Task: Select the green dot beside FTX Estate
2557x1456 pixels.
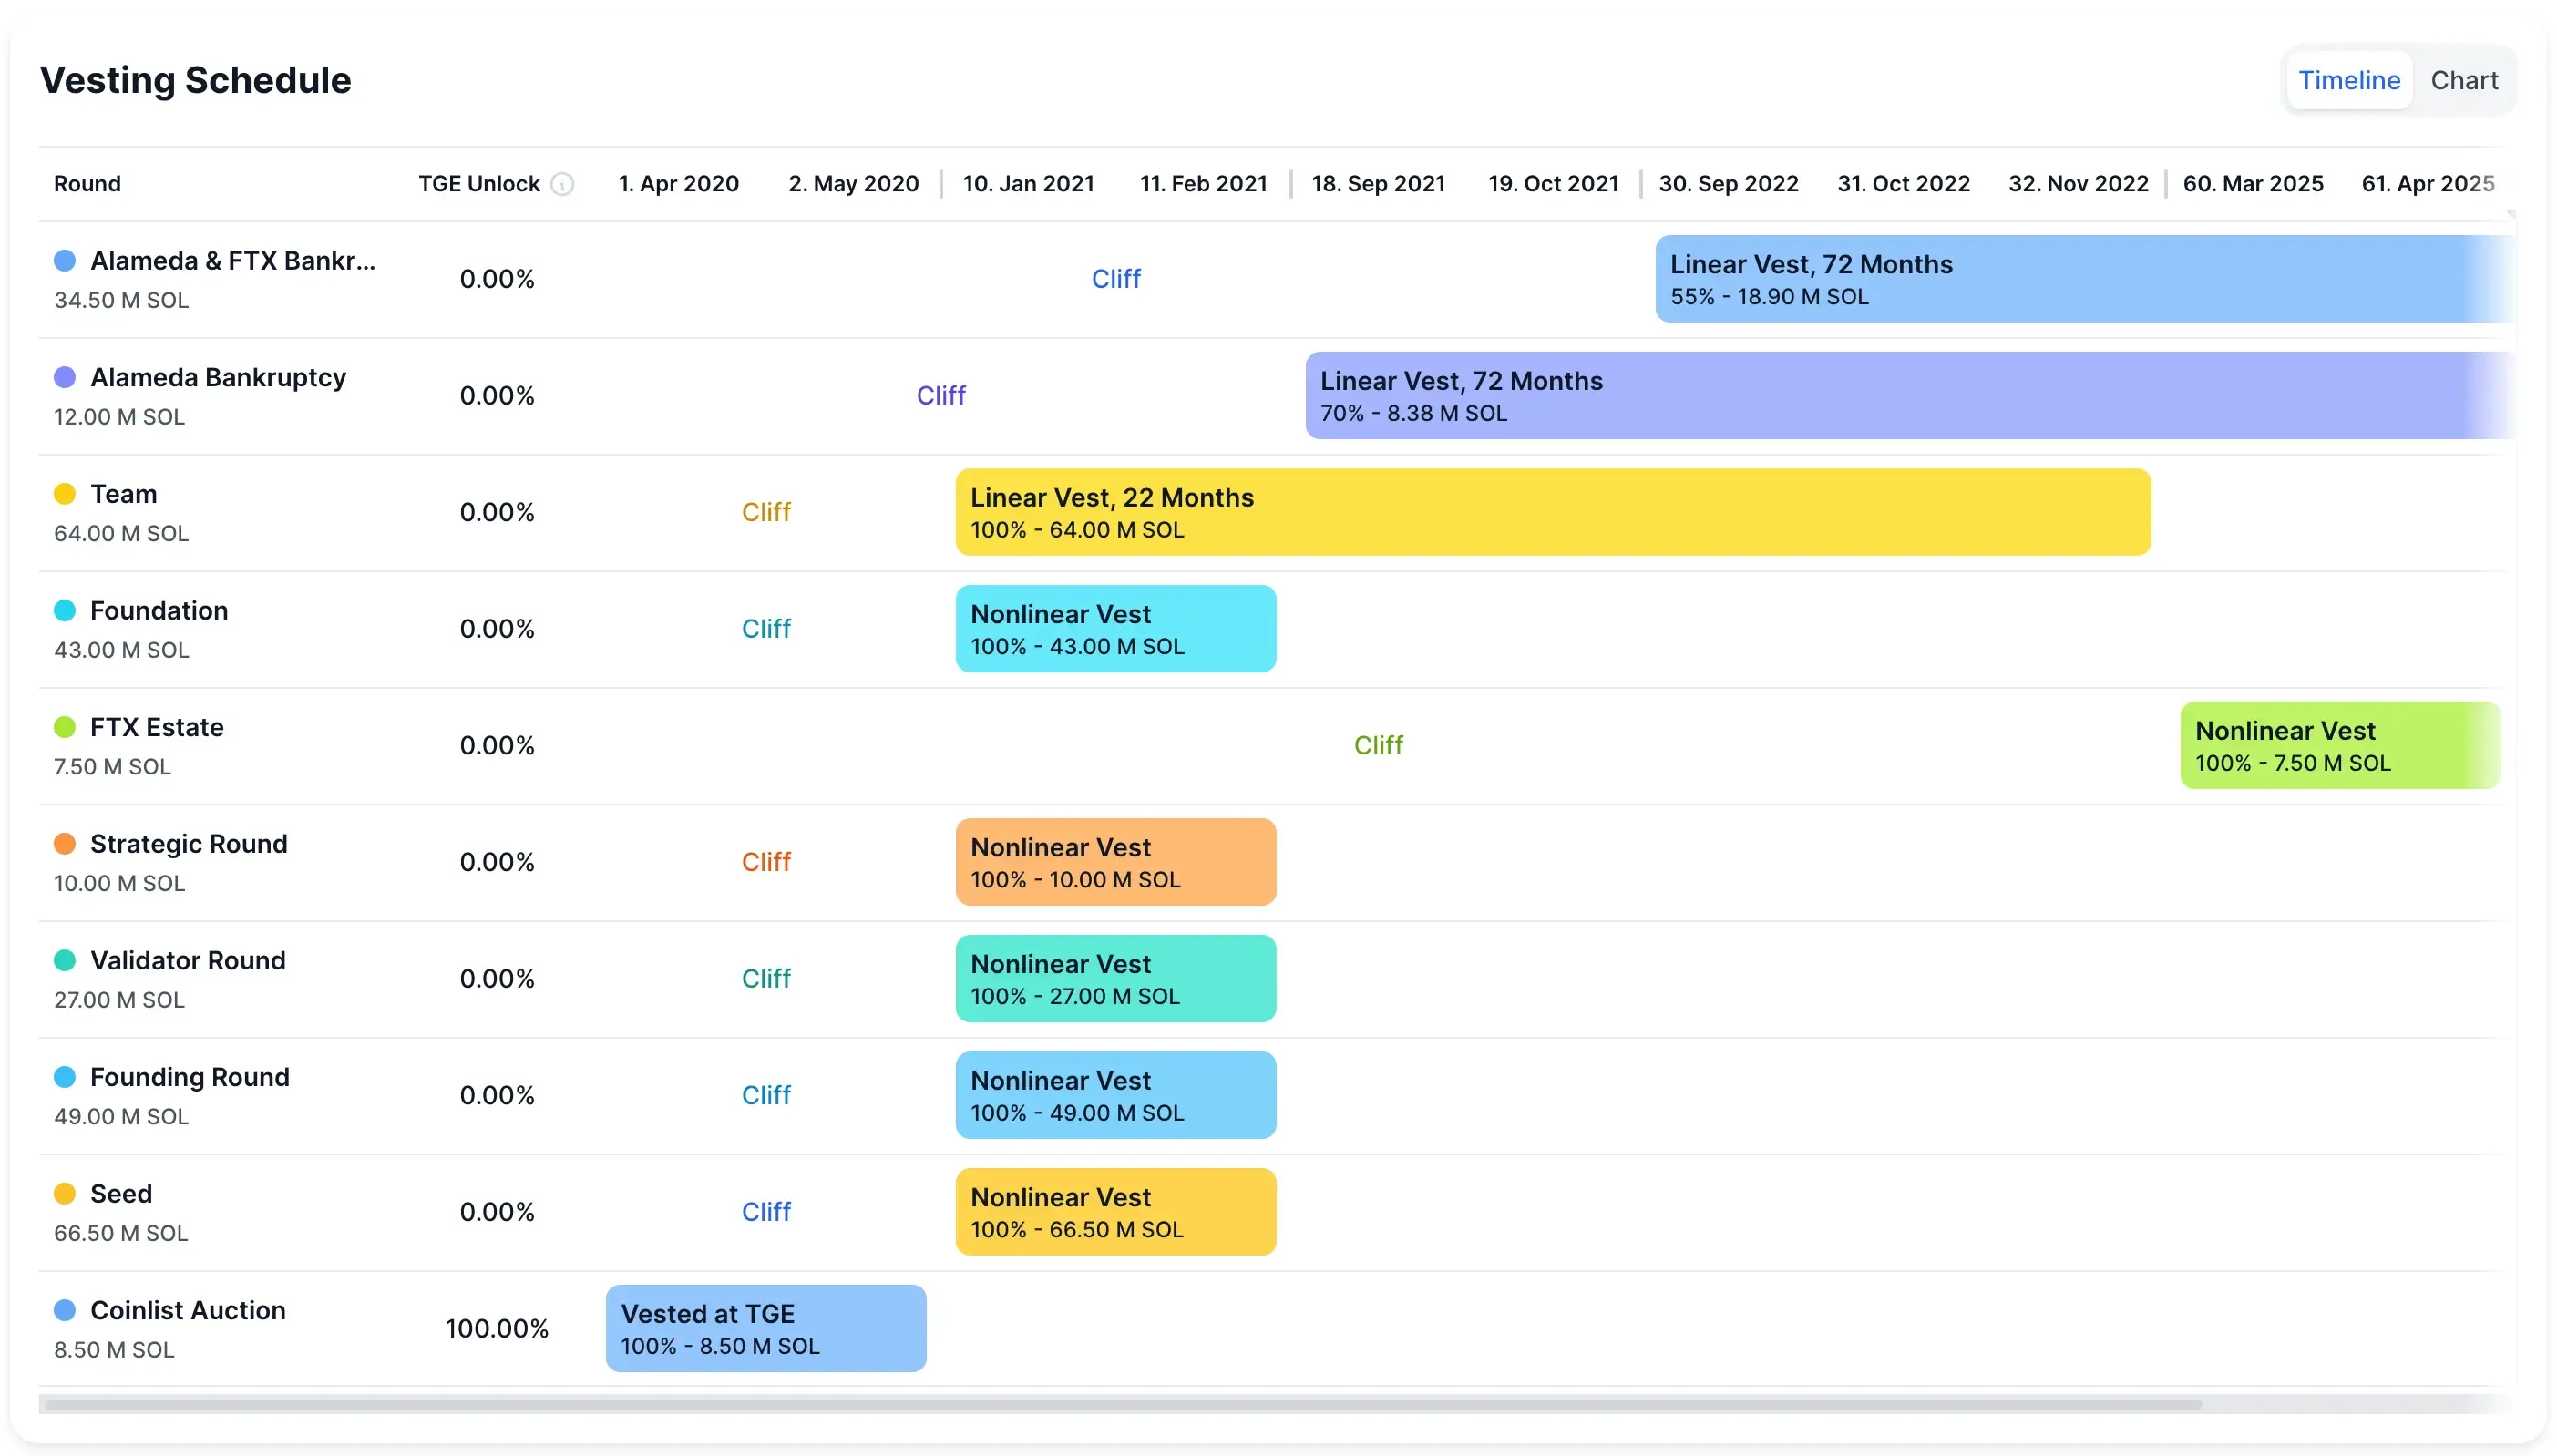Action: pyautogui.click(x=65, y=727)
